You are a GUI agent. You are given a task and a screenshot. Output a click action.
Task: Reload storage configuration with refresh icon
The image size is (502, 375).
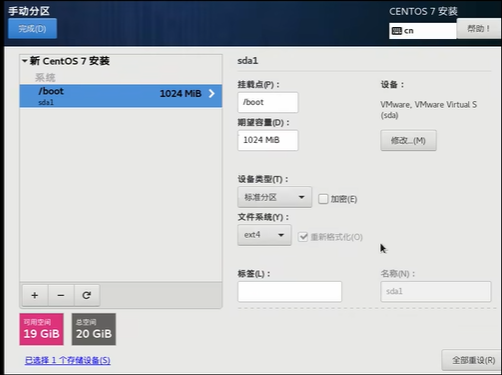click(x=87, y=295)
